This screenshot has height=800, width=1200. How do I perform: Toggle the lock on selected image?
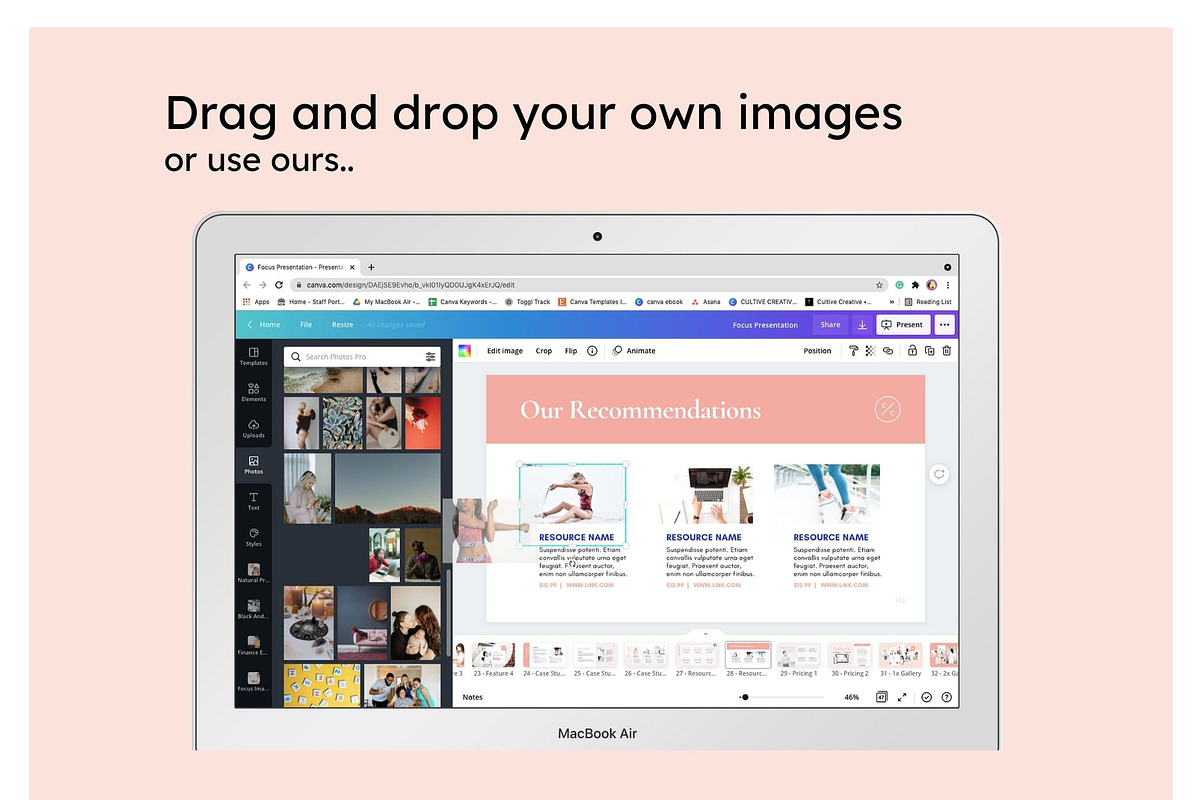(x=911, y=351)
